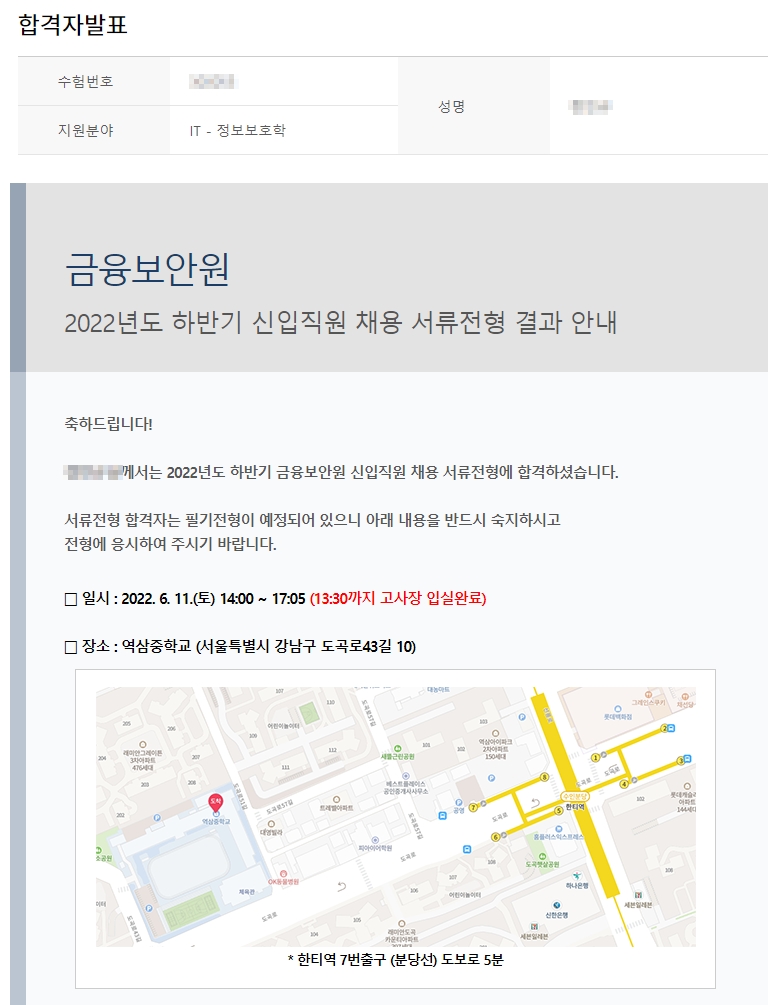This screenshot has width=768, height=1005.
Task: Click the 대영빌라 building icon
Action: [x=271, y=824]
